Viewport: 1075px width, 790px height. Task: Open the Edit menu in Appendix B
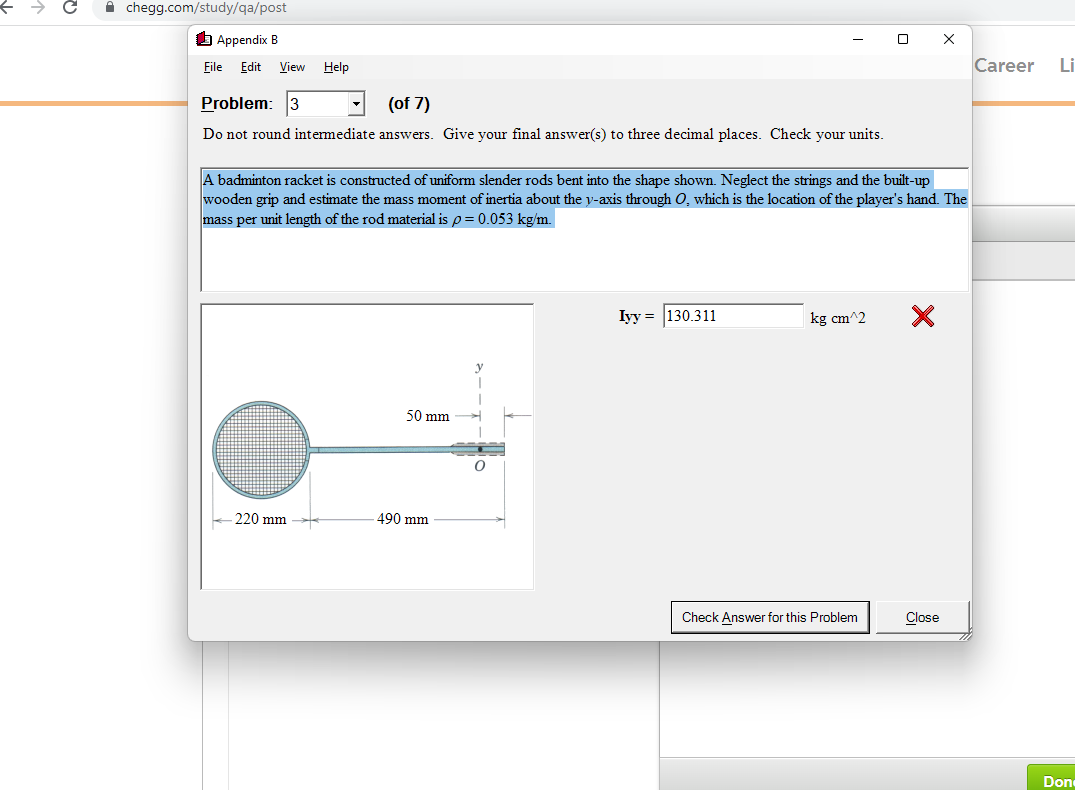tap(251, 67)
